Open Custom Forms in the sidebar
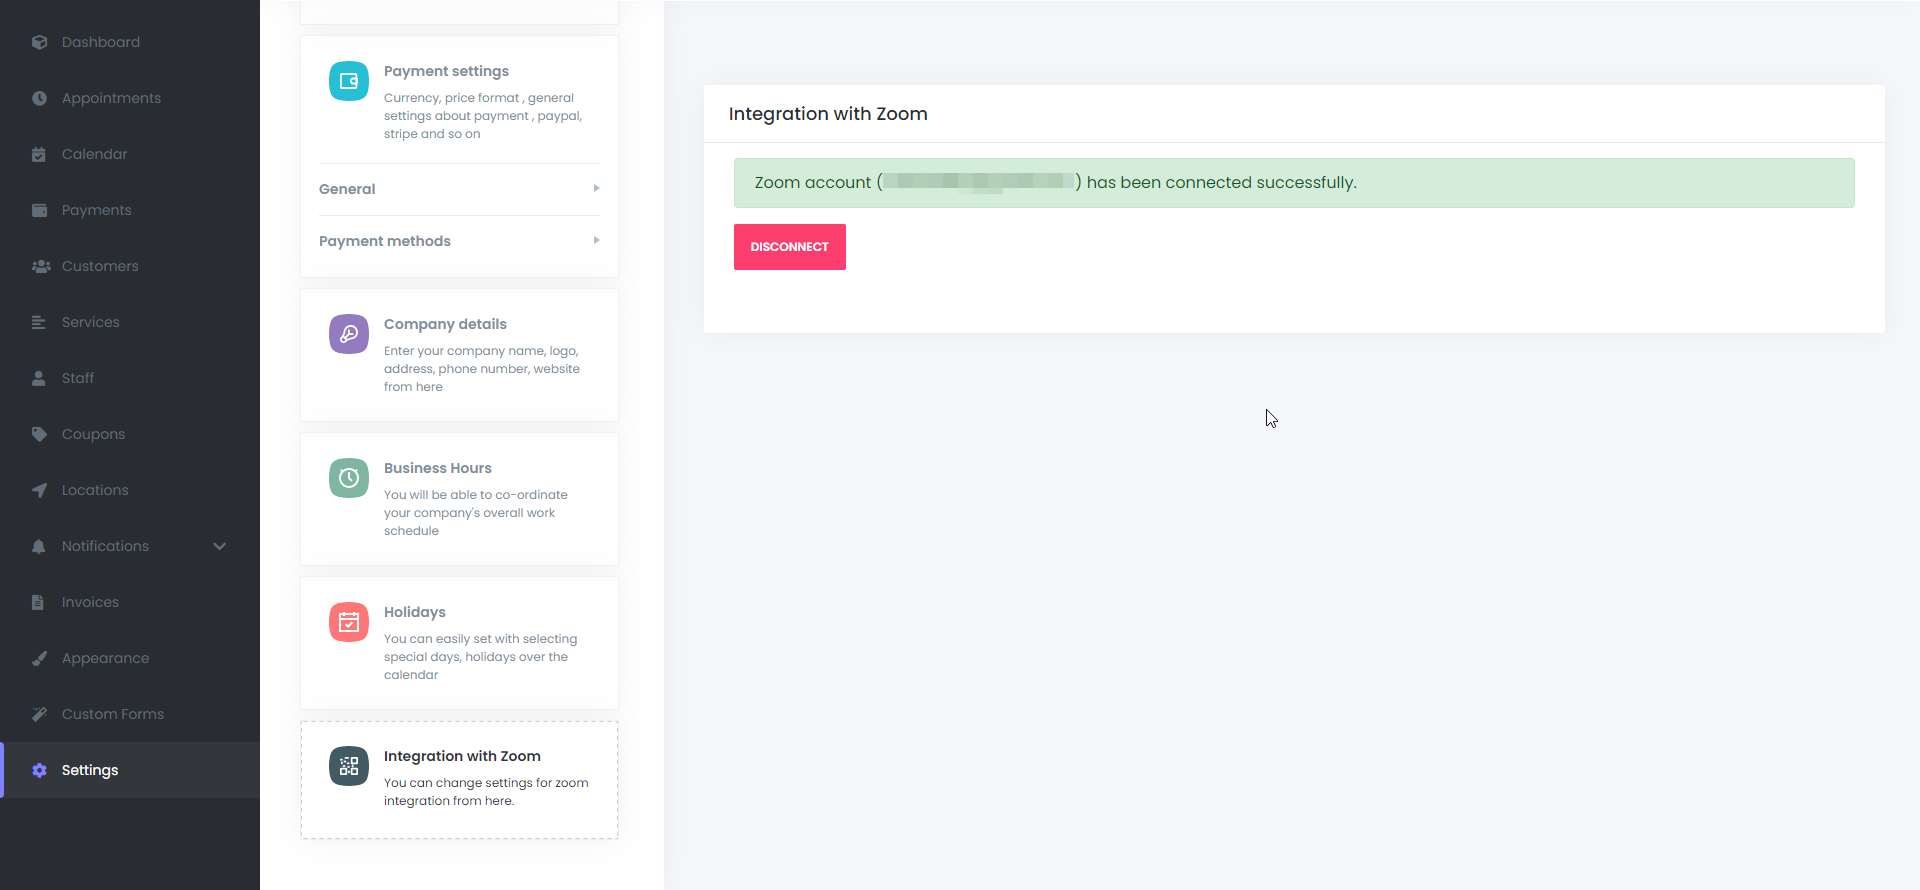1920x890 pixels. click(x=112, y=714)
